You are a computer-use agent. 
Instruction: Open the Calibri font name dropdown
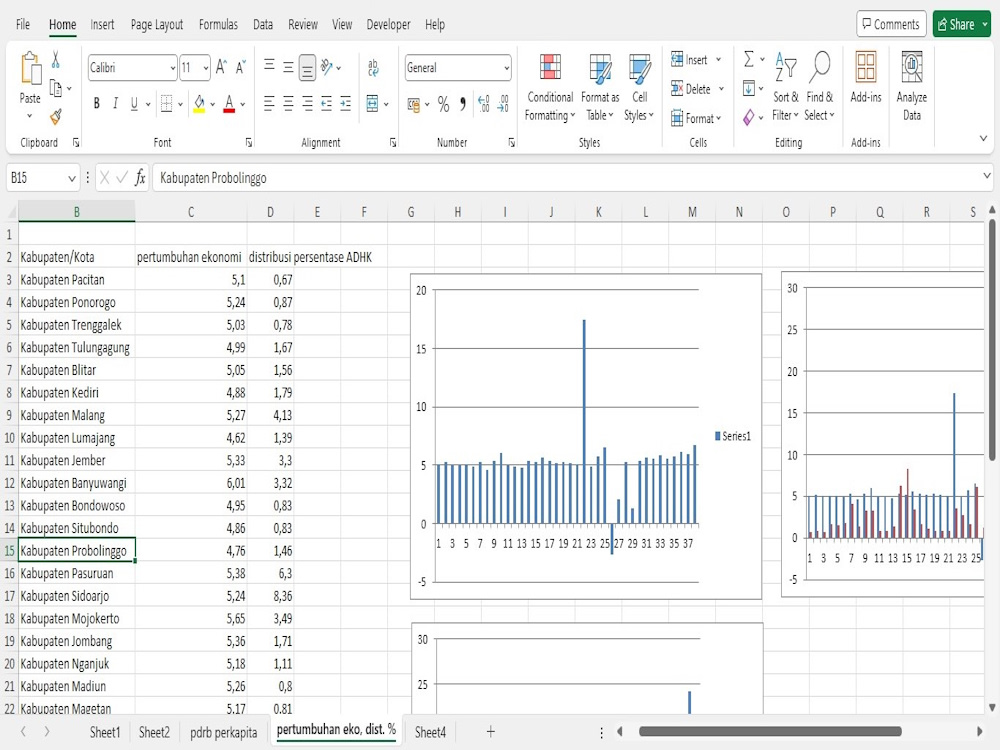coord(172,68)
